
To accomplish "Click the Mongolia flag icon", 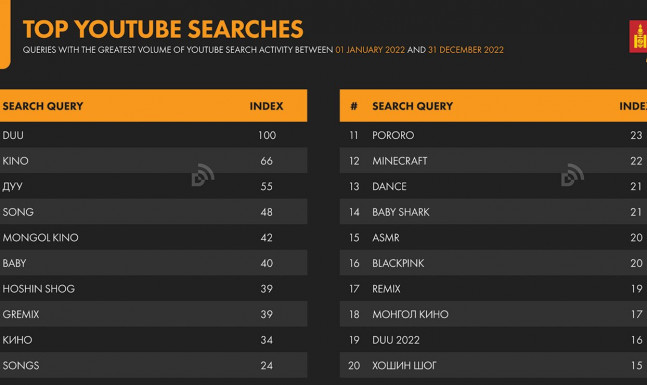I will pyautogui.click(x=638, y=36).
